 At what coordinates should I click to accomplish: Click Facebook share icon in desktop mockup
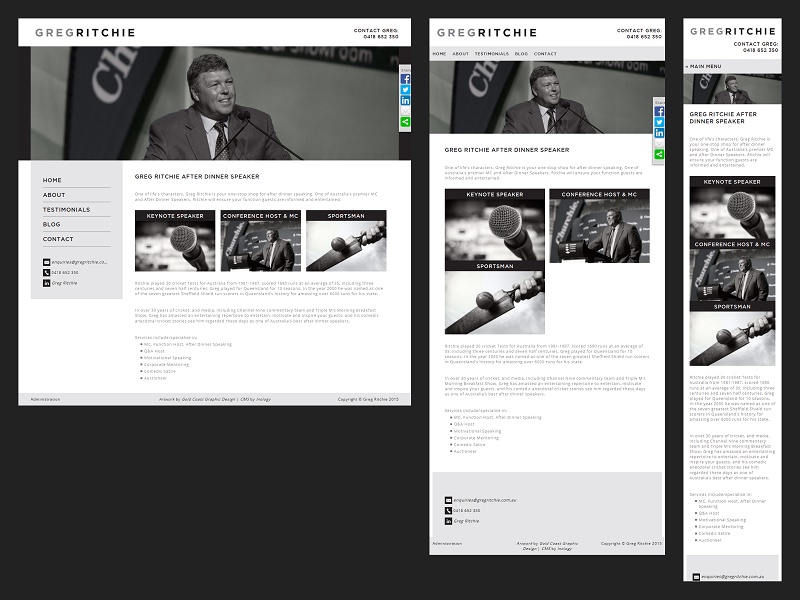click(x=406, y=78)
